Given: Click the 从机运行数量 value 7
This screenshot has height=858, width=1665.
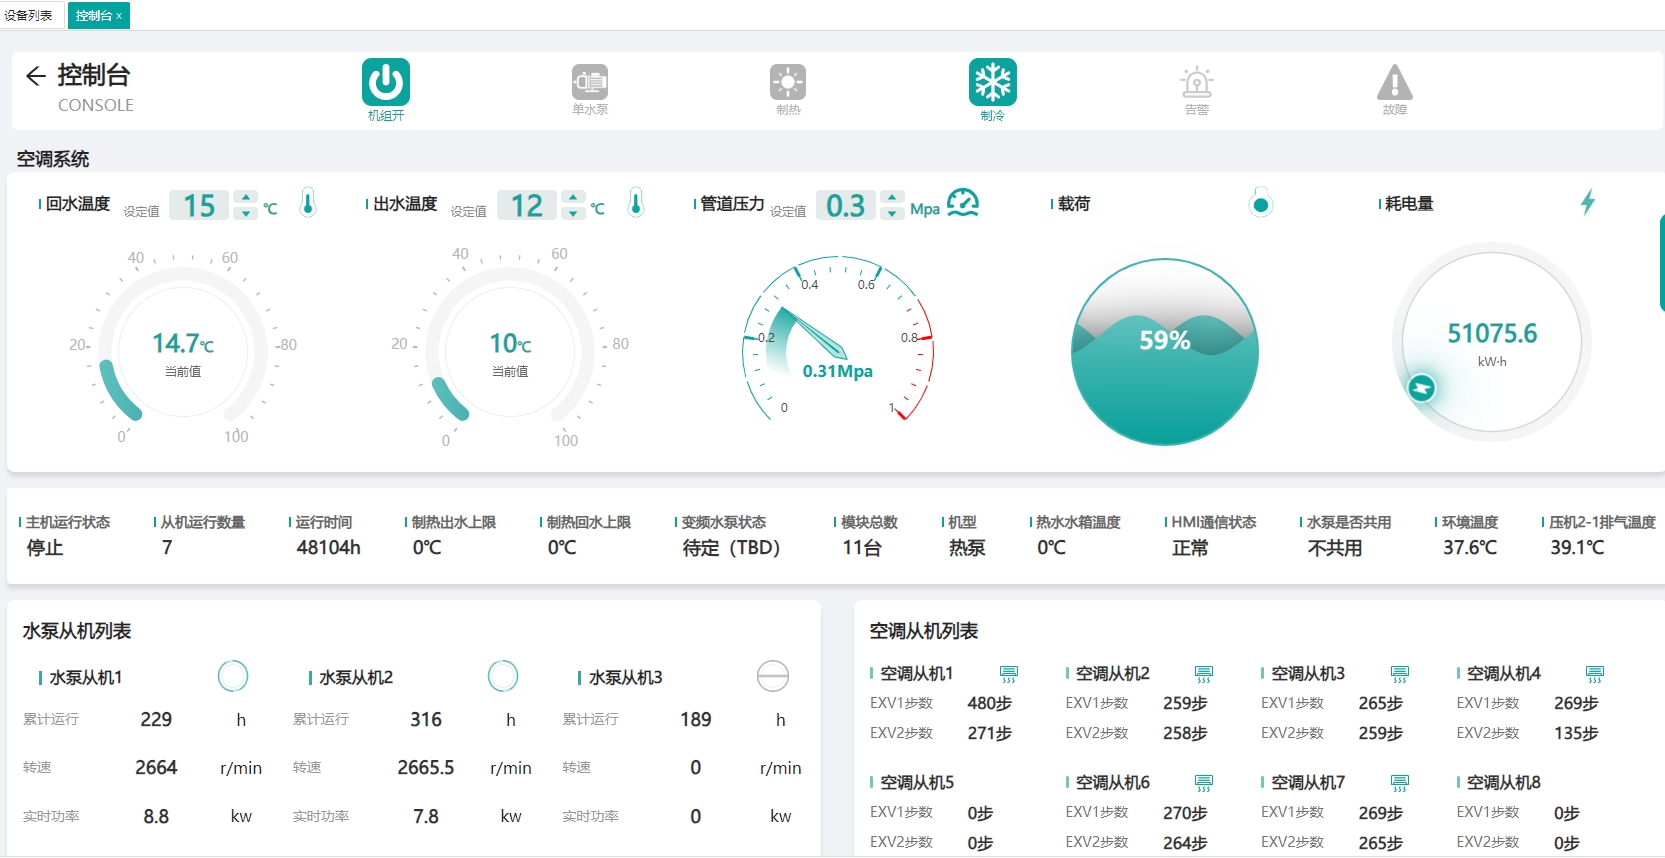Looking at the screenshot, I should [167, 548].
